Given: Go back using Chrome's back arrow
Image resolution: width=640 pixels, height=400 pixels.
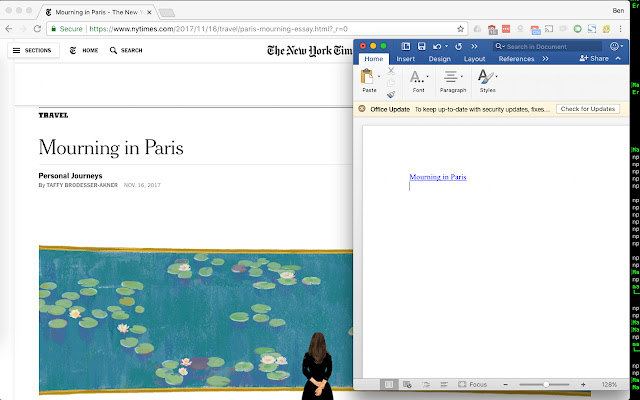Looking at the screenshot, I should [9, 29].
